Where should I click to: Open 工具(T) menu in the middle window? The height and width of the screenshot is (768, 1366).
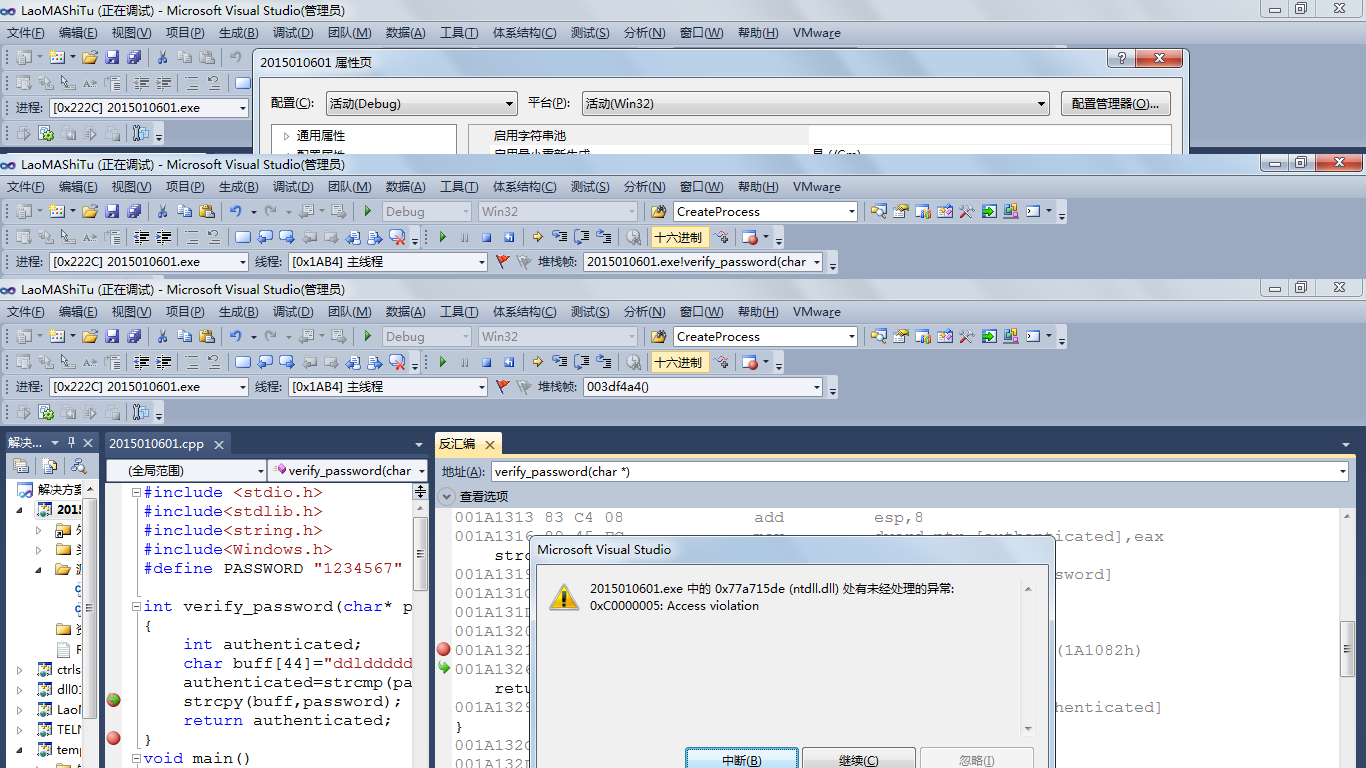tap(459, 187)
